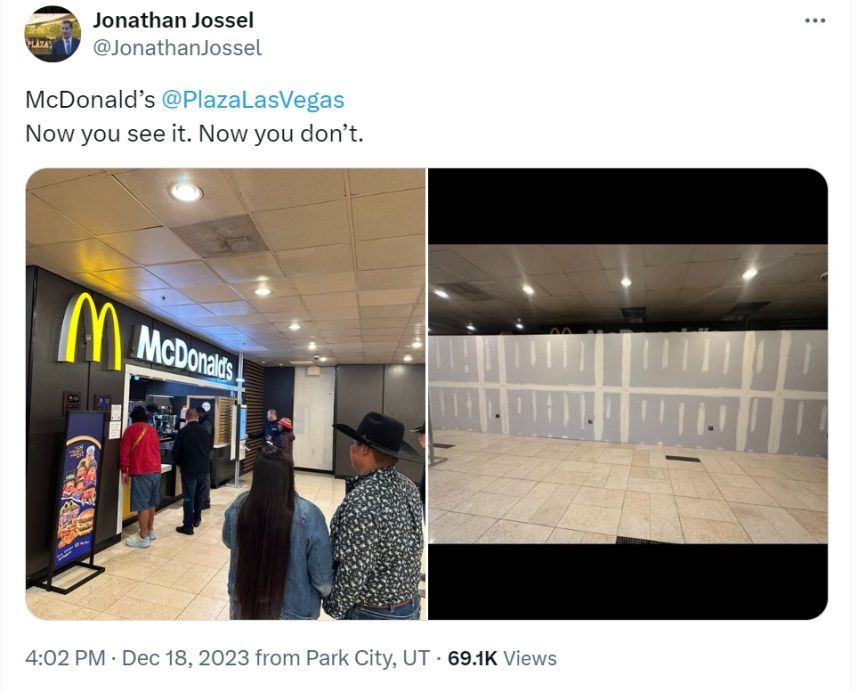
Task: Open the tweet's three-dot more menu
Action: [x=815, y=21]
